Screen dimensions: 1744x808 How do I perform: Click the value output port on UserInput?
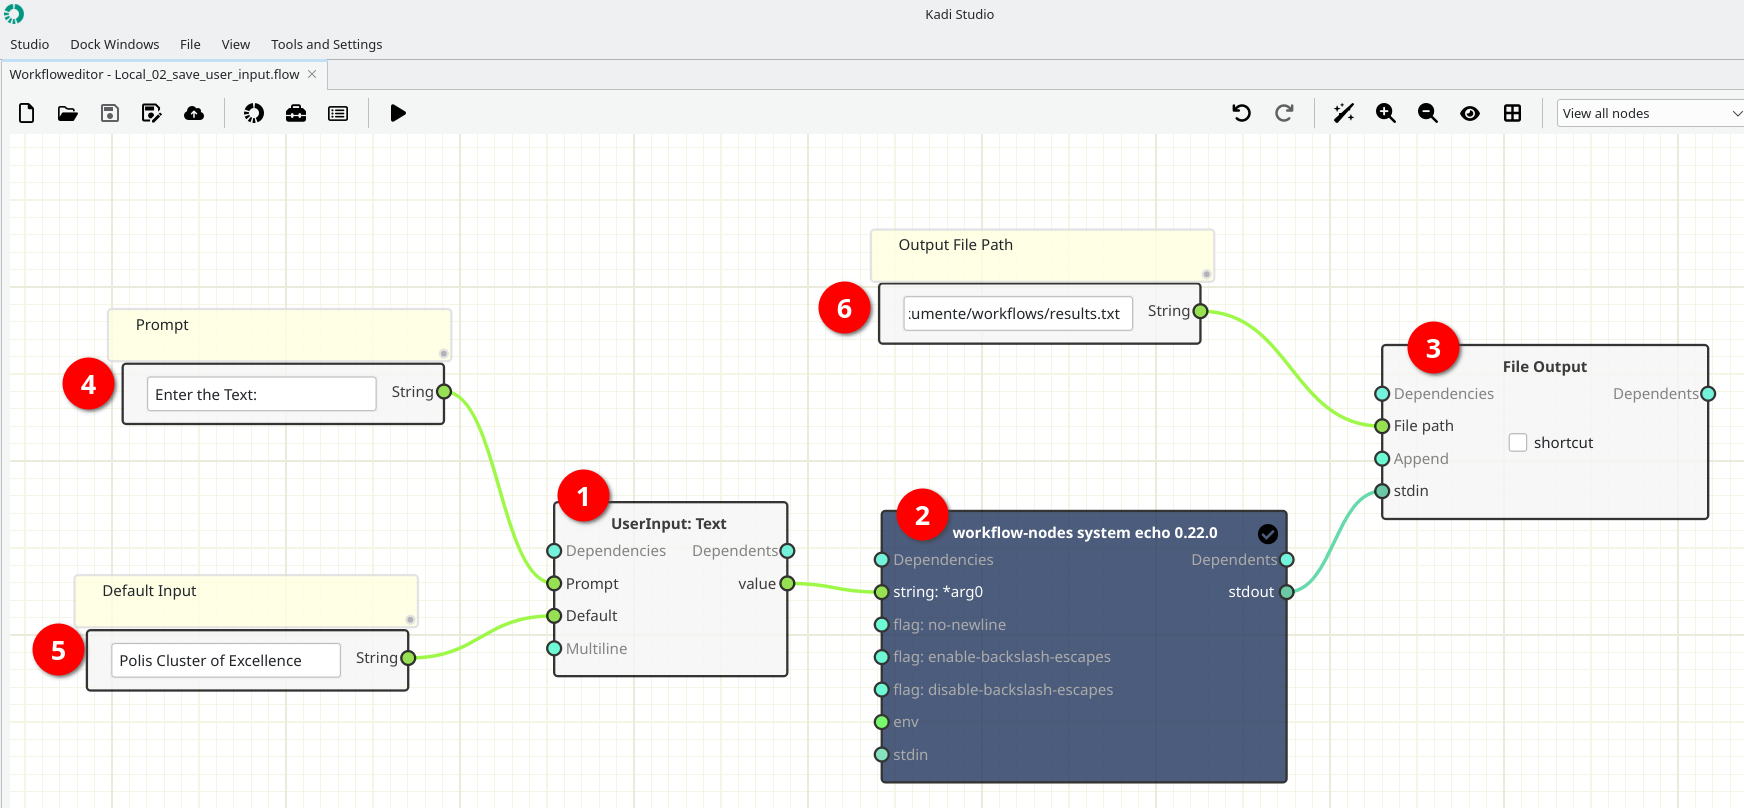[787, 583]
